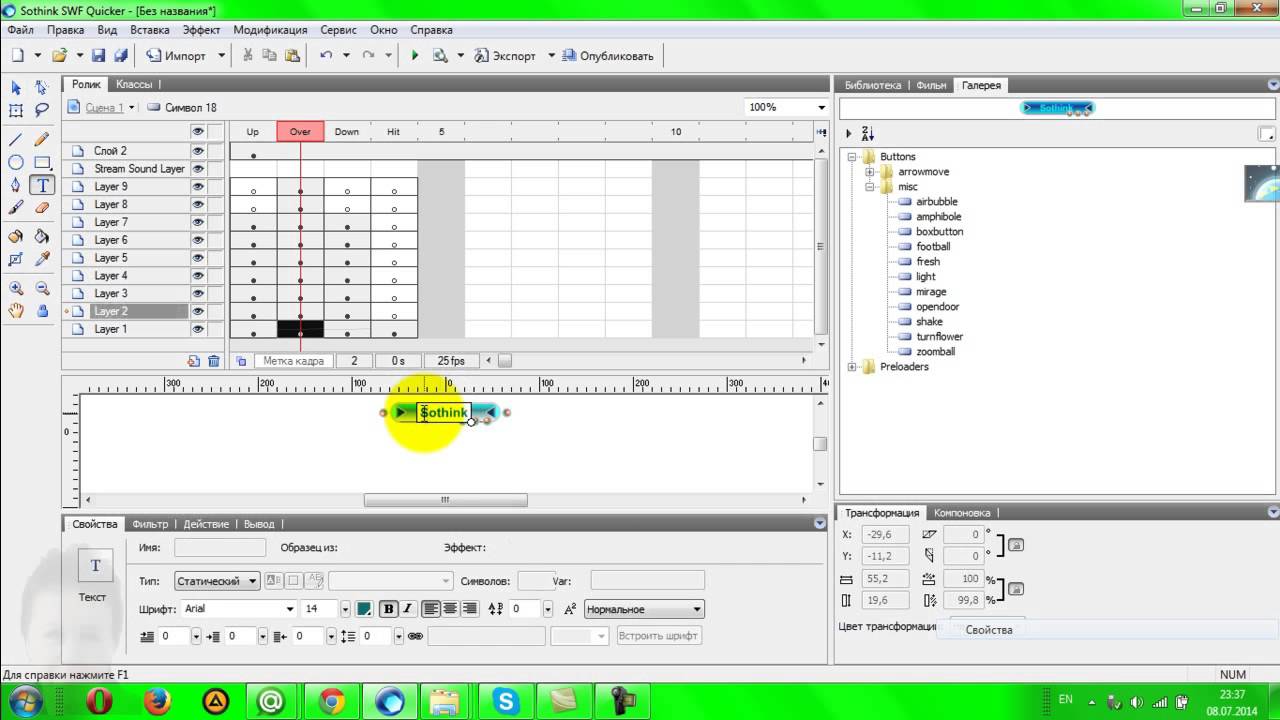Open the Модификация menu
The height and width of the screenshot is (720, 1280).
(x=270, y=30)
